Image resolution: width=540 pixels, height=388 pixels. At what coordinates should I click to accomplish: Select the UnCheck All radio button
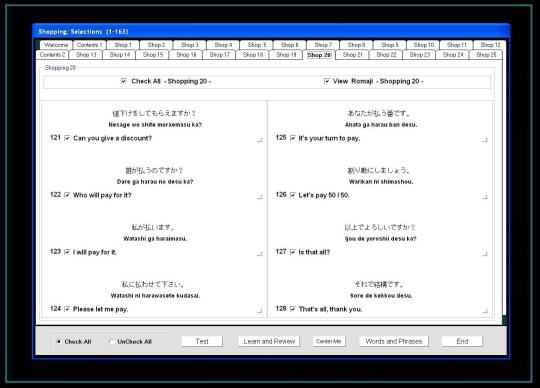click(112, 342)
